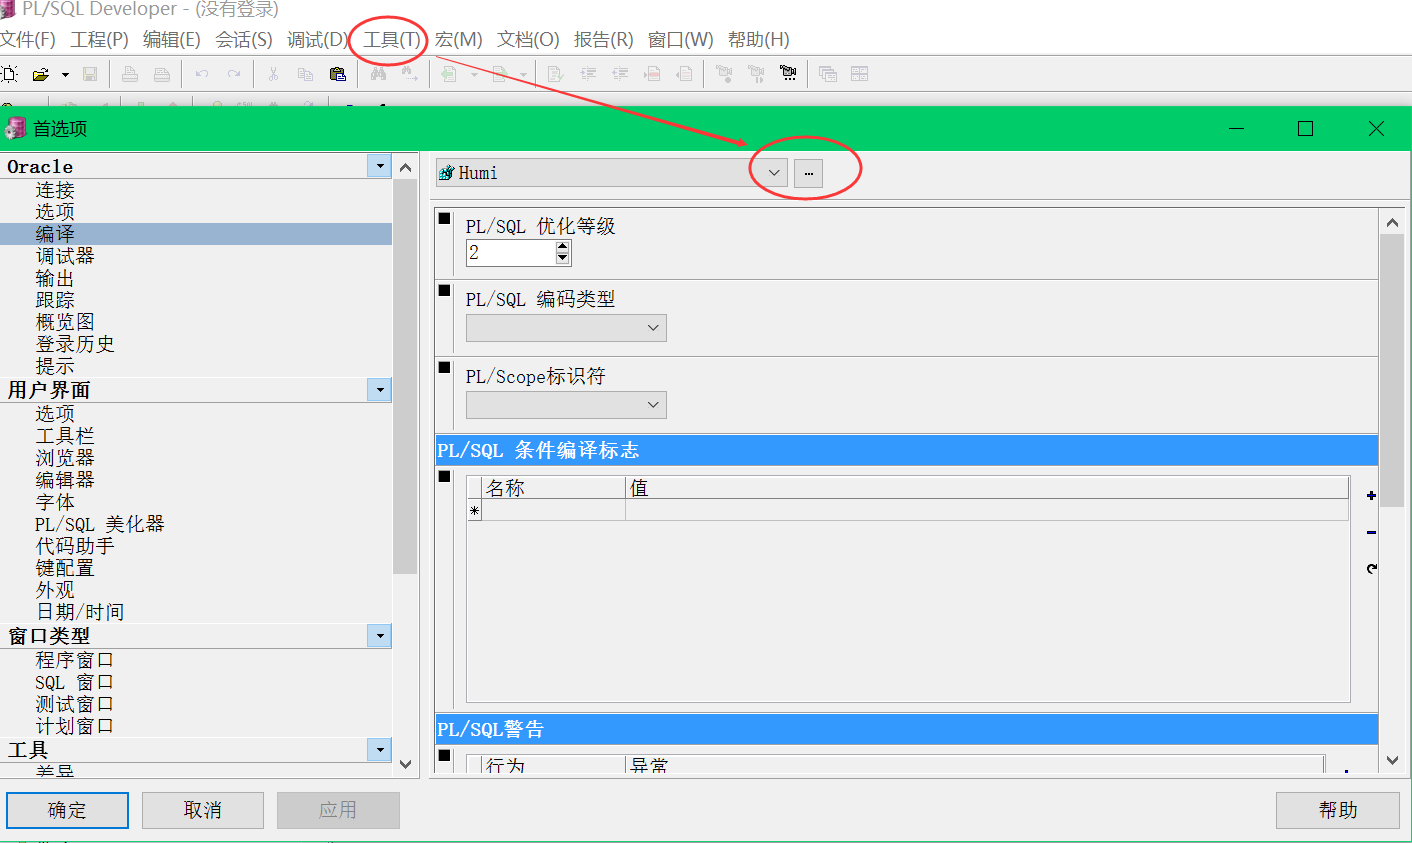Click the Paste clipboard icon
The height and width of the screenshot is (843, 1412).
click(x=338, y=74)
